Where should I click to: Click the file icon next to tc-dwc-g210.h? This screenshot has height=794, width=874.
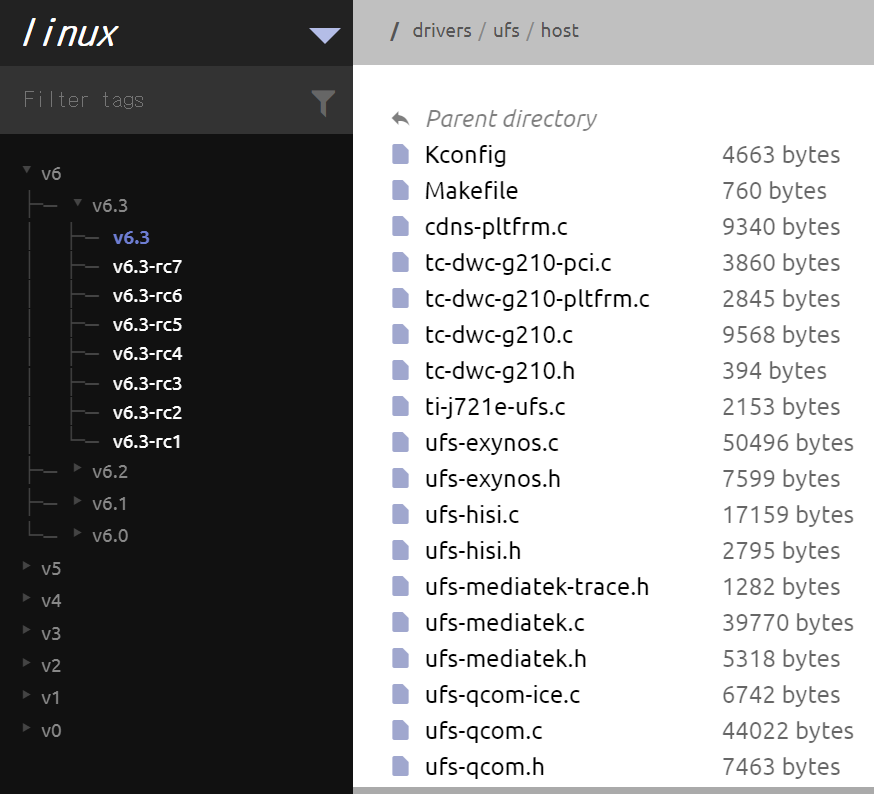[400, 370]
